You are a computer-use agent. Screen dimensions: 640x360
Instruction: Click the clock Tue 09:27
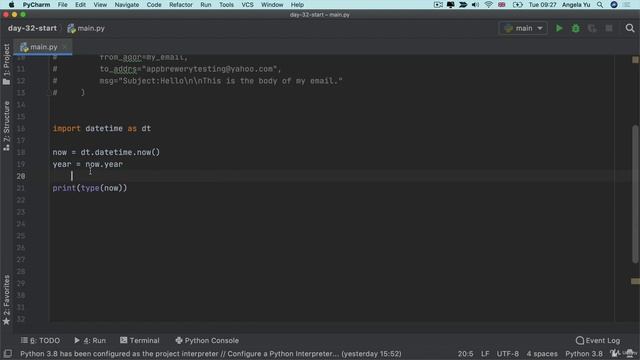coord(542,5)
